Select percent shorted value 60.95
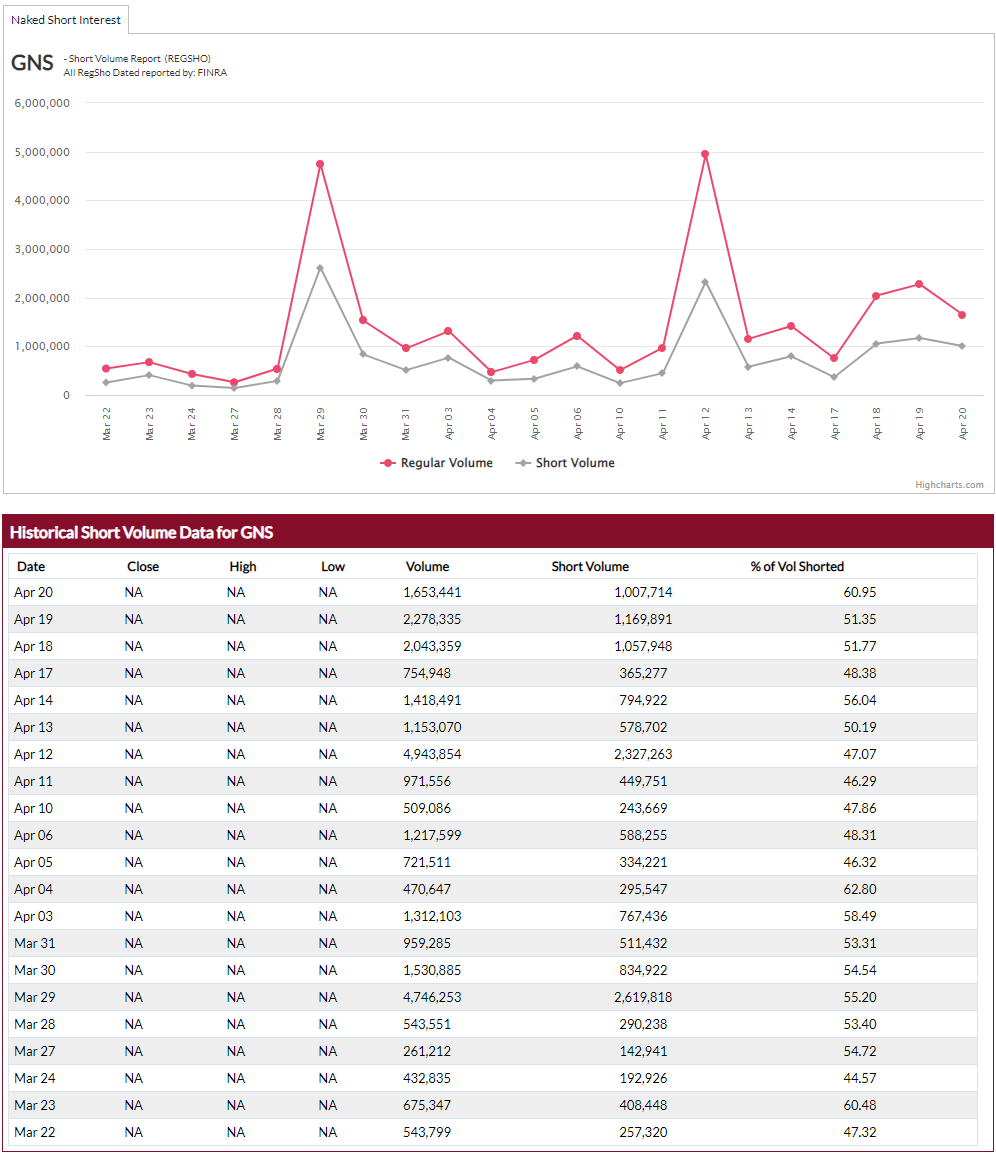This screenshot has width=996, height=1175. coord(860,592)
